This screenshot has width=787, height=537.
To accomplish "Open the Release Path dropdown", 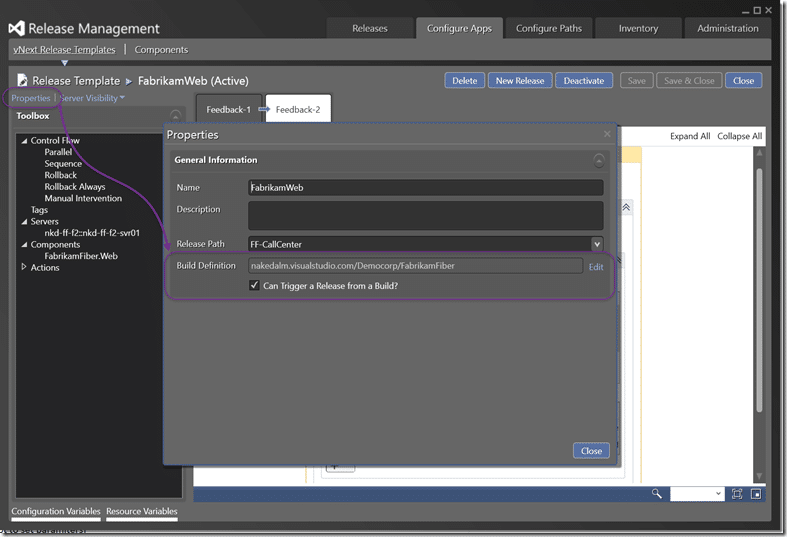I will (x=597, y=244).
